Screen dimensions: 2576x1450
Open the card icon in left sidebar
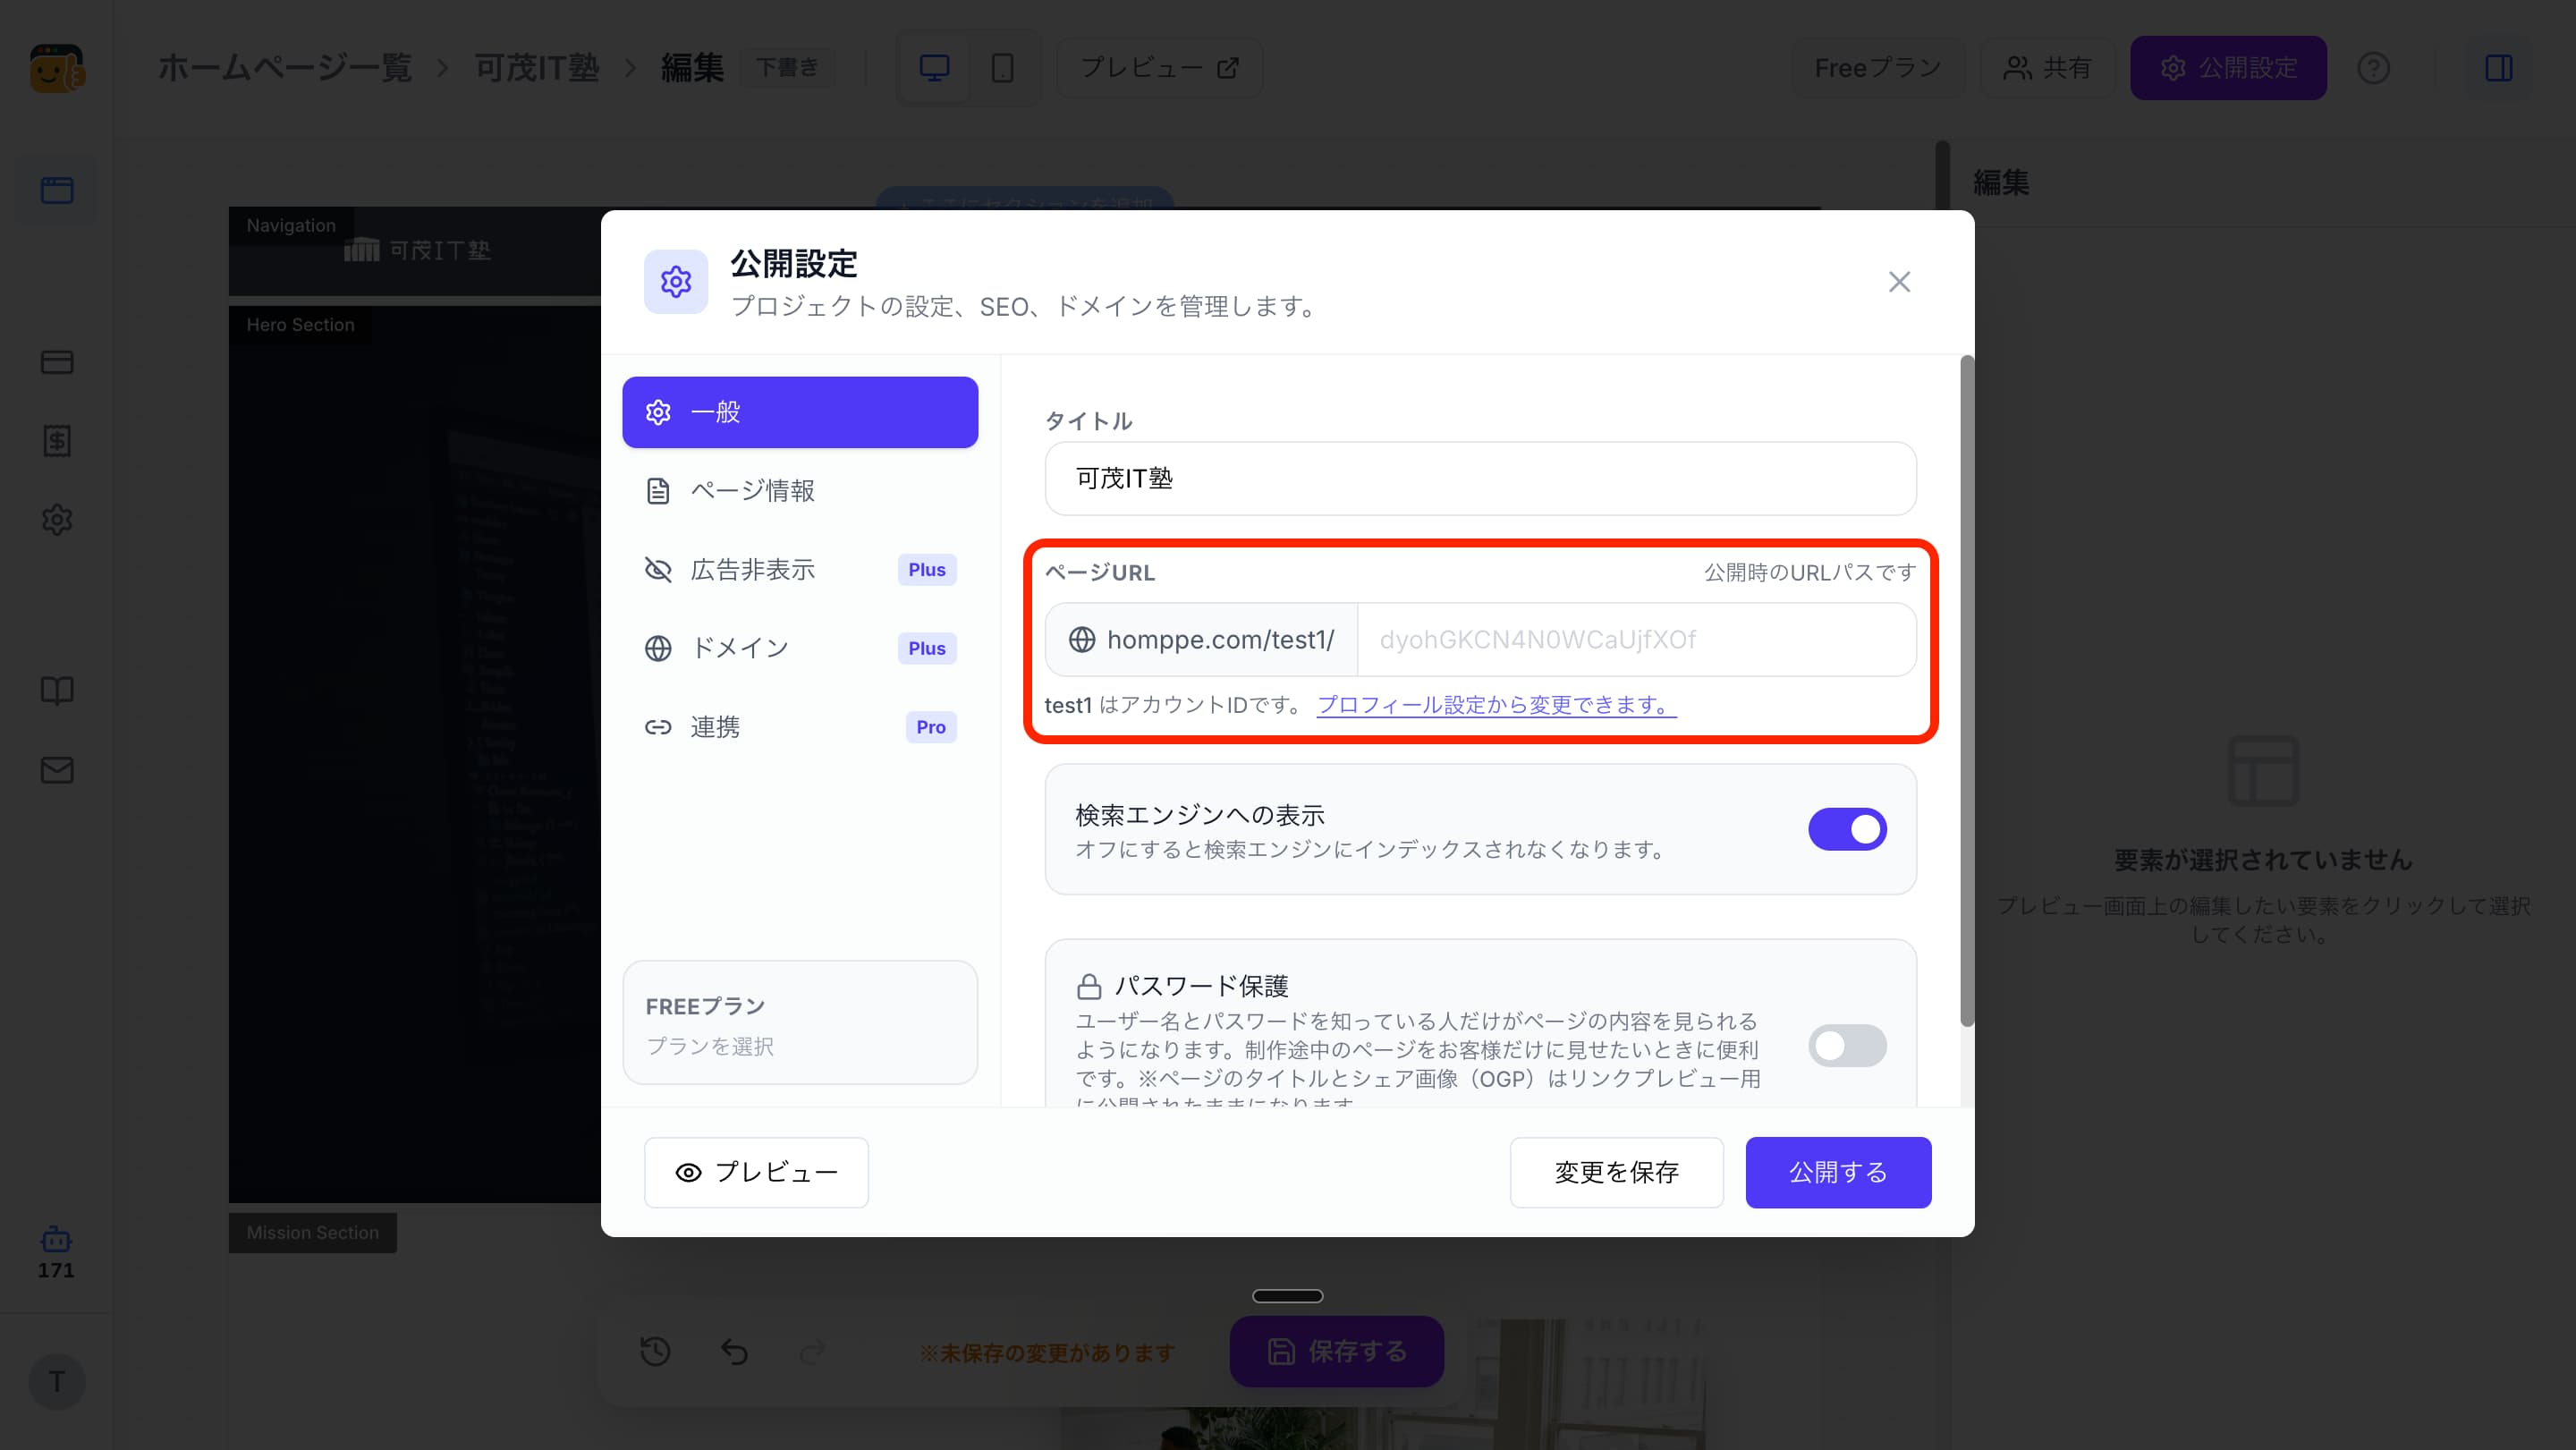[x=57, y=362]
